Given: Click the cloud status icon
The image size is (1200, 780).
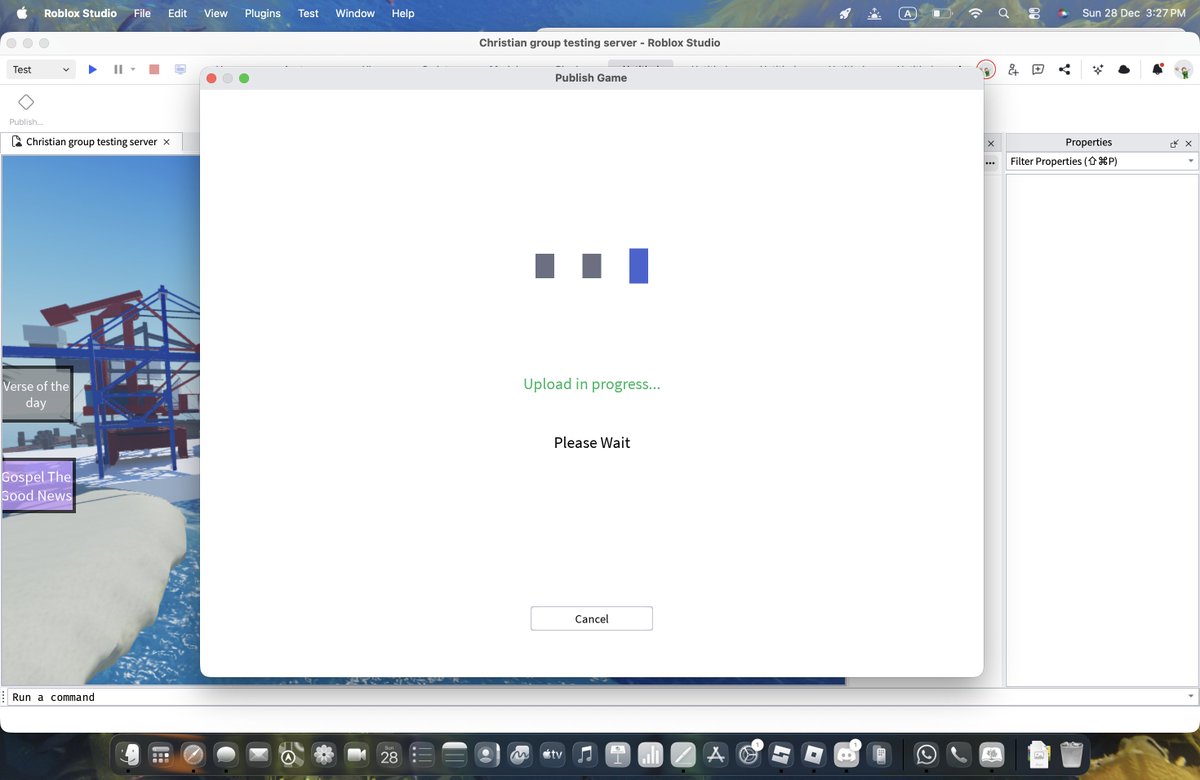Looking at the screenshot, I should pyautogui.click(x=1124, y=69).
